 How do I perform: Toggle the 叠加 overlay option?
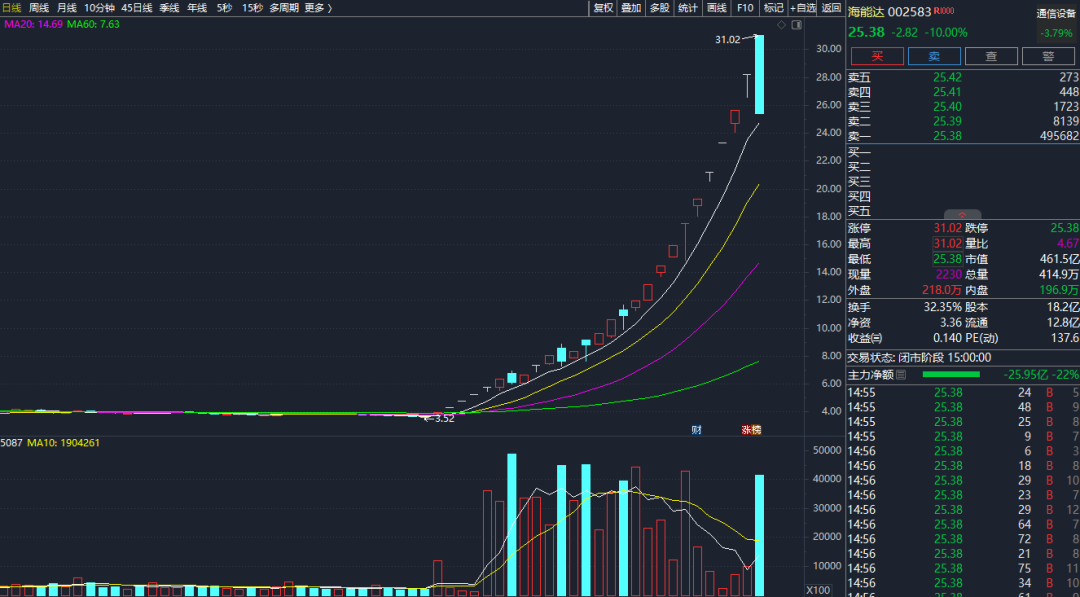(x=631, y=8)
